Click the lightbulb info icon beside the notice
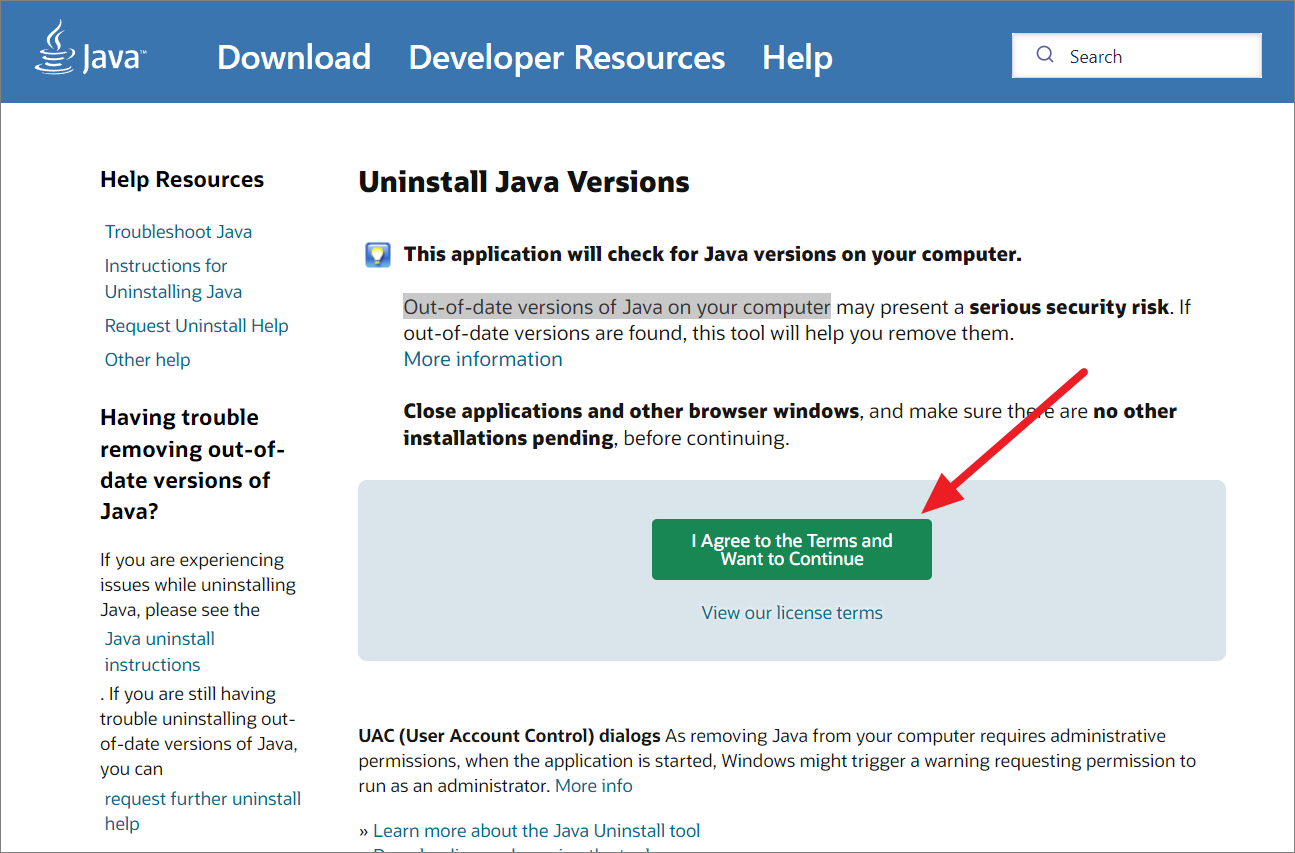The image size is (1295, 853). tap(377, 255)
